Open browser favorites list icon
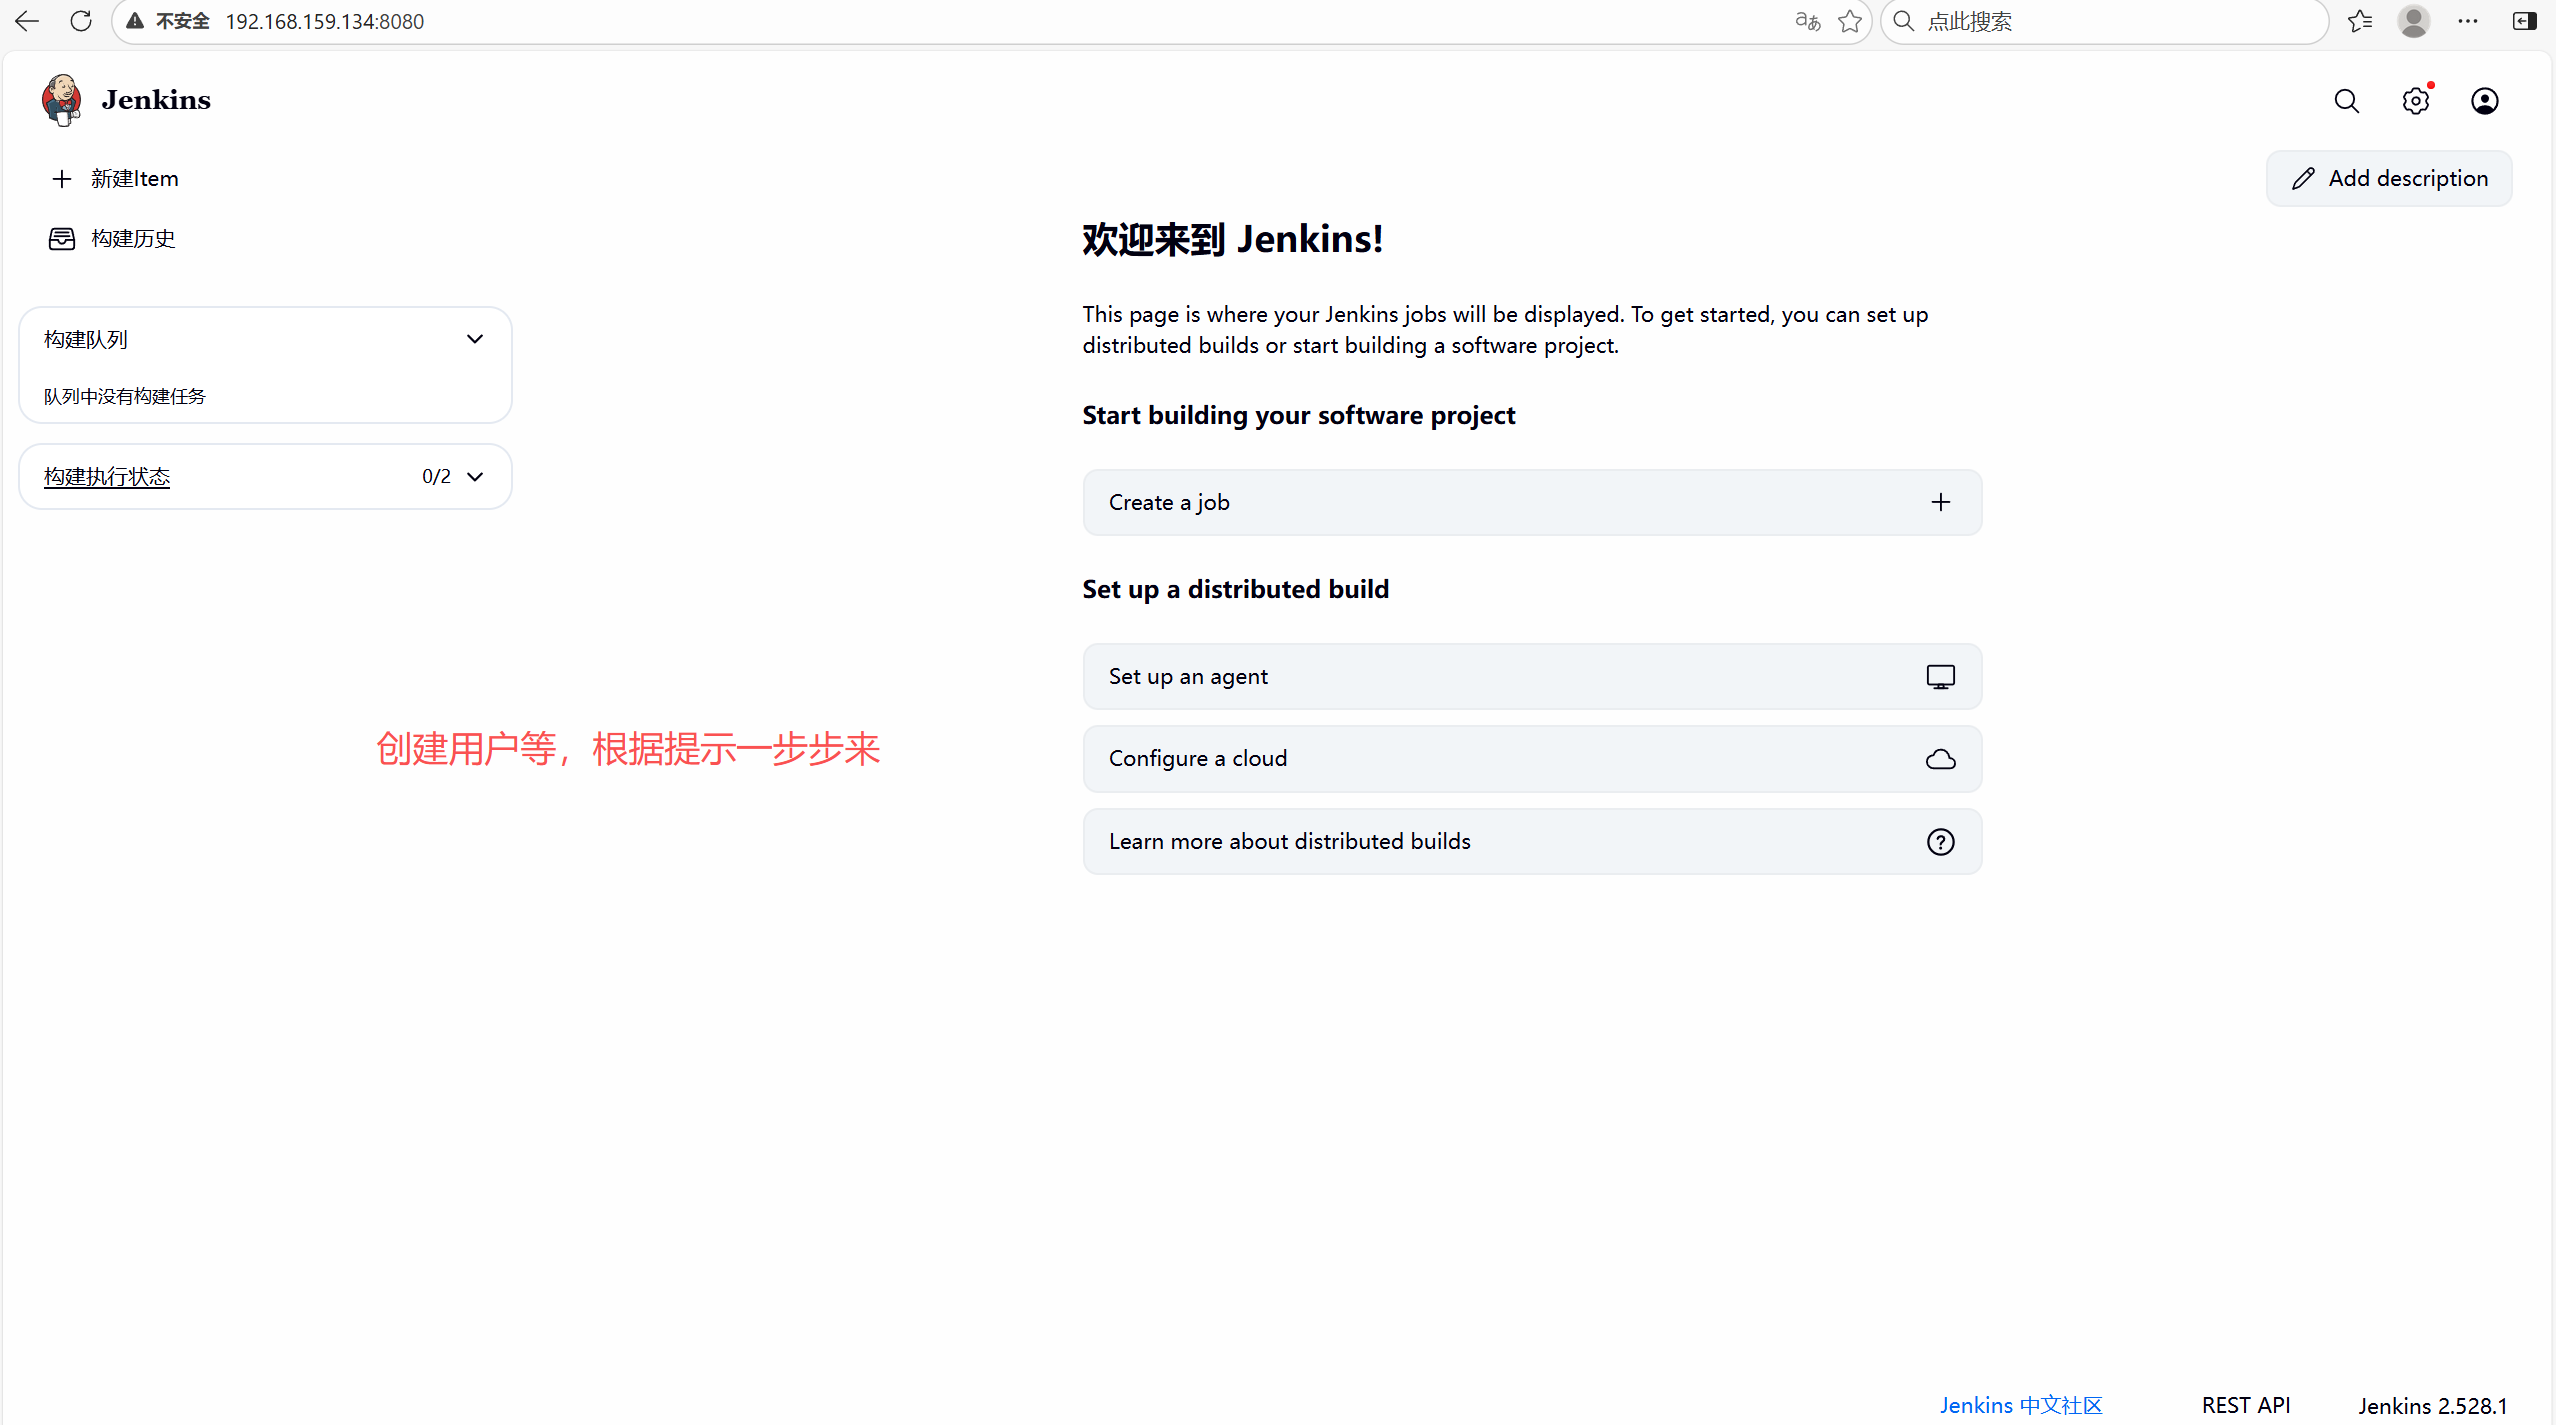This screenshot has height=1425, width=2556. tap(2360, 21)
